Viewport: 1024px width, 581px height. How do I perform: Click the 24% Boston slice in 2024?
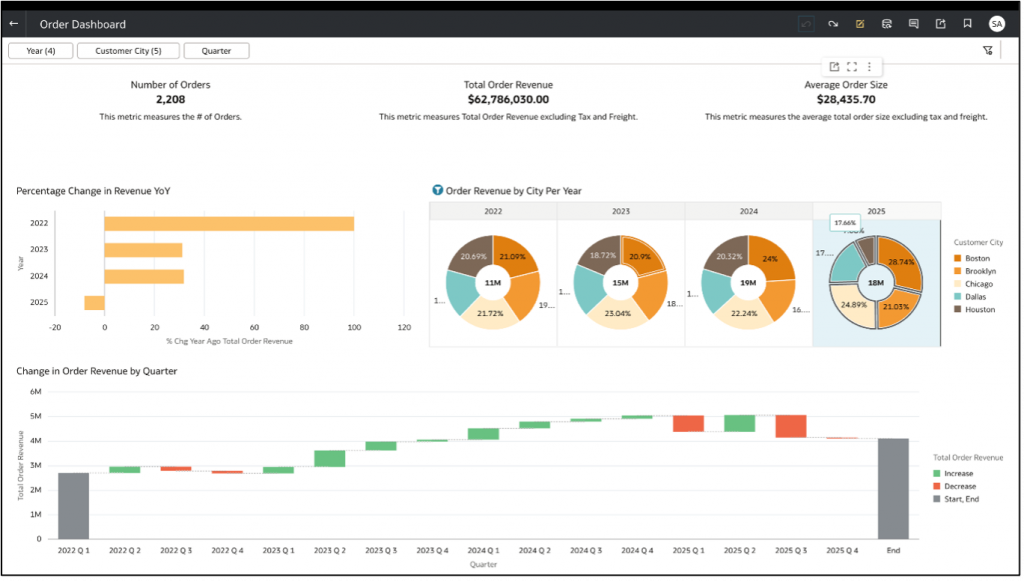771,258
